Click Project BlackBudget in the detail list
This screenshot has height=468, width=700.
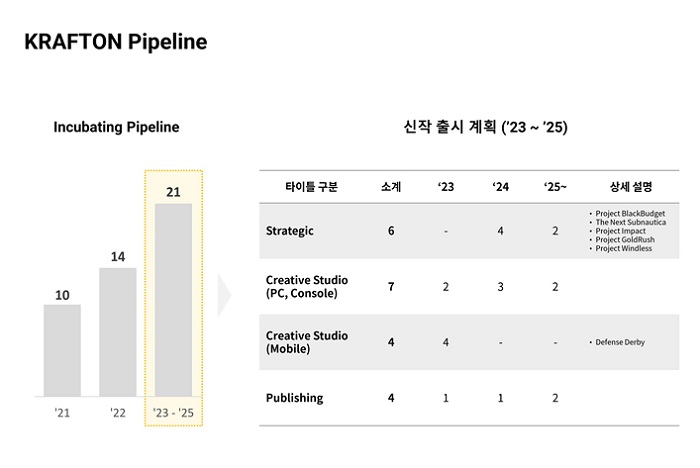630,213
